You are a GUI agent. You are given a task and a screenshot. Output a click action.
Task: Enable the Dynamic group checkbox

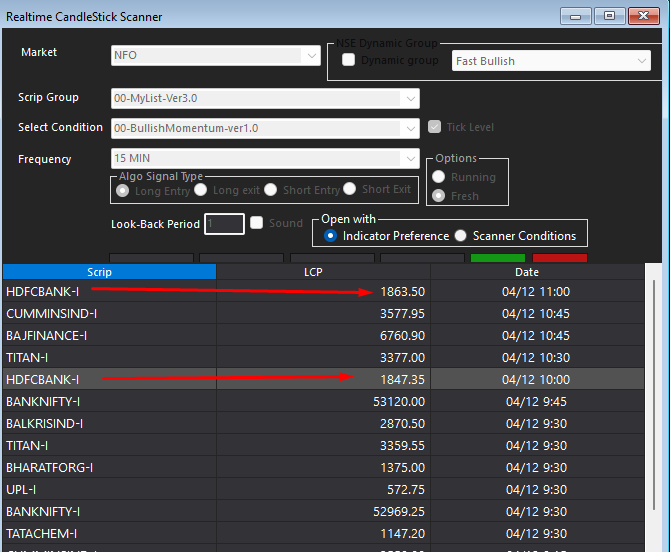[x=348, y=59]
